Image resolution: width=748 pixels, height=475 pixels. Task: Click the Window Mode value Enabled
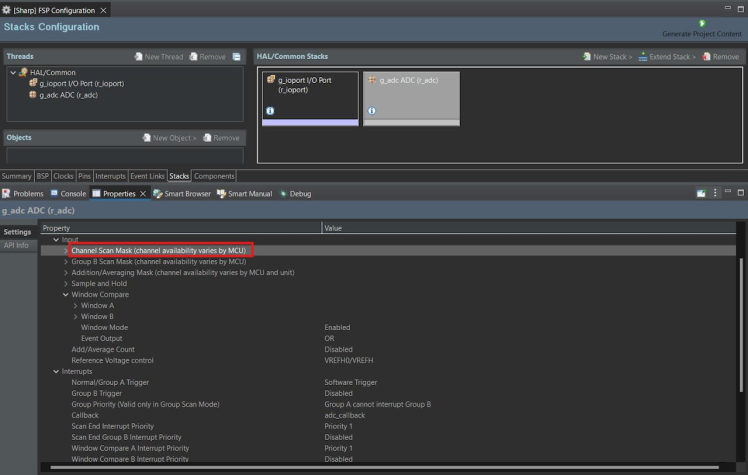[x=337, y=327]
